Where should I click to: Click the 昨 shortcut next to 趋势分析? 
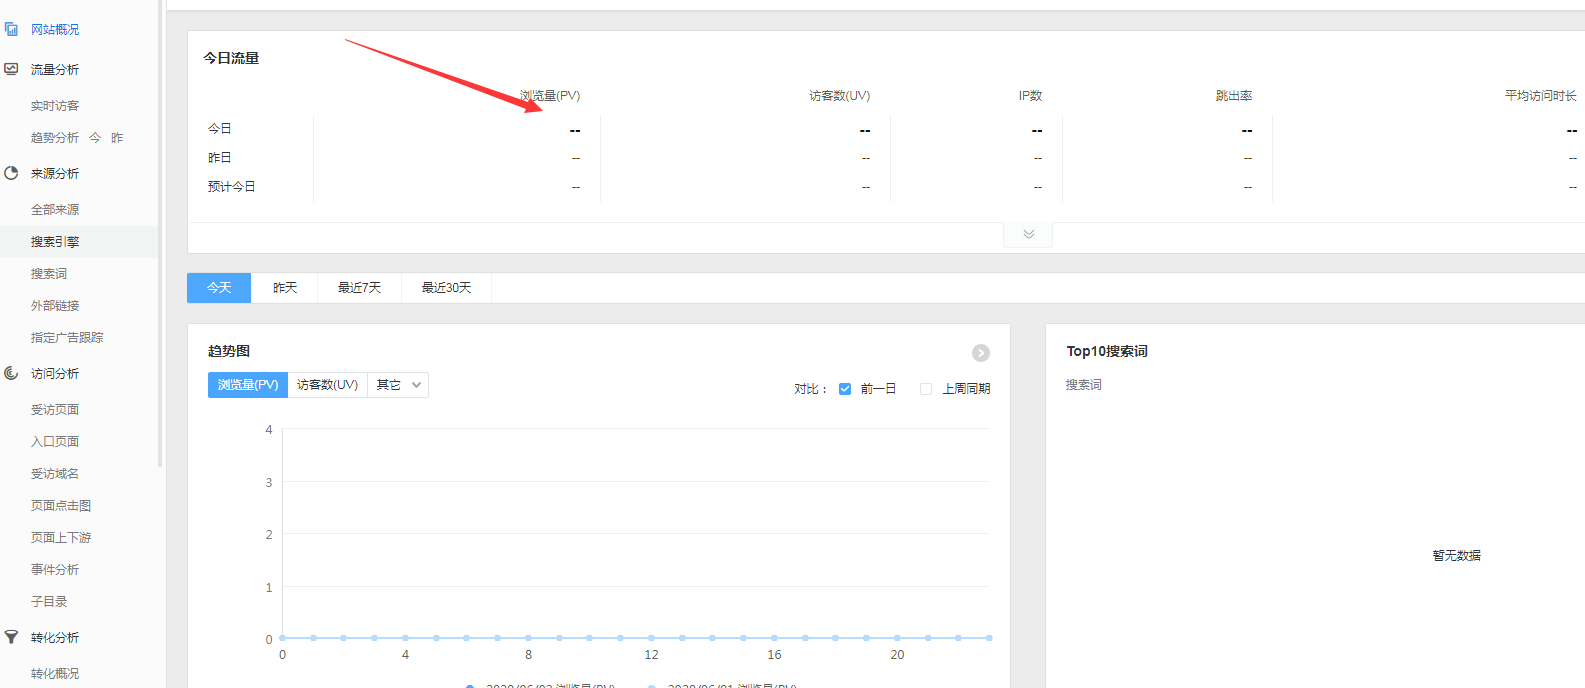click(117, 138)
